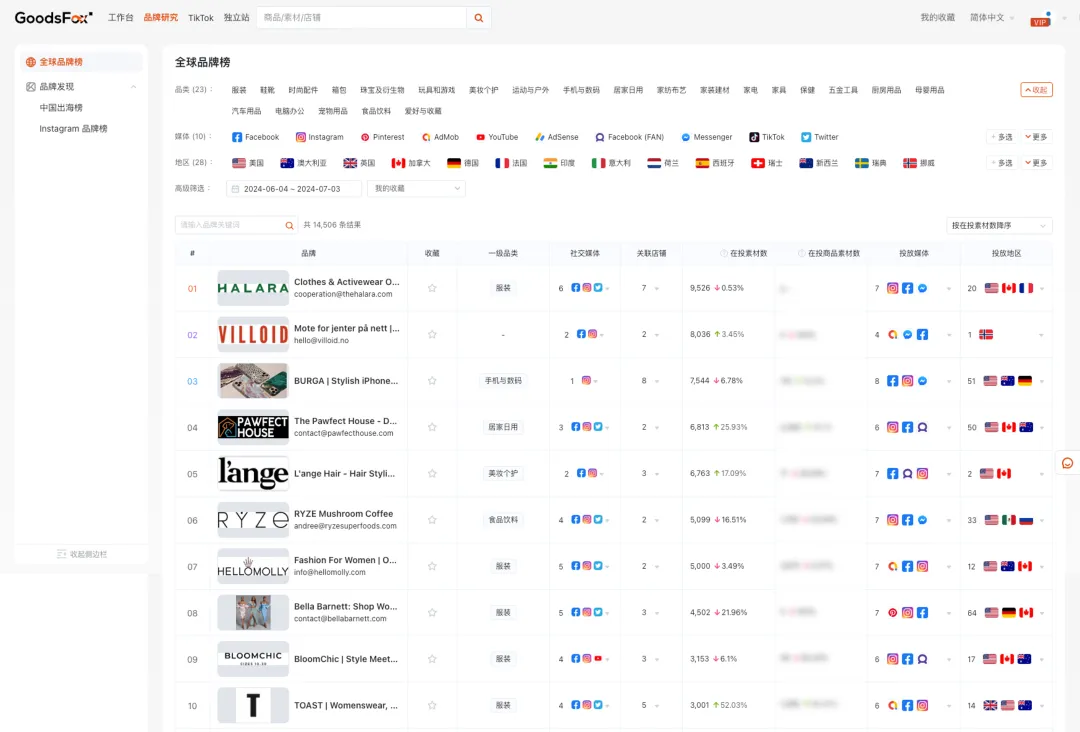The width and height of the screenshot is (1080, 732).
Task: Star the Hello Molly brand row
Action: (x=432, y=566)
